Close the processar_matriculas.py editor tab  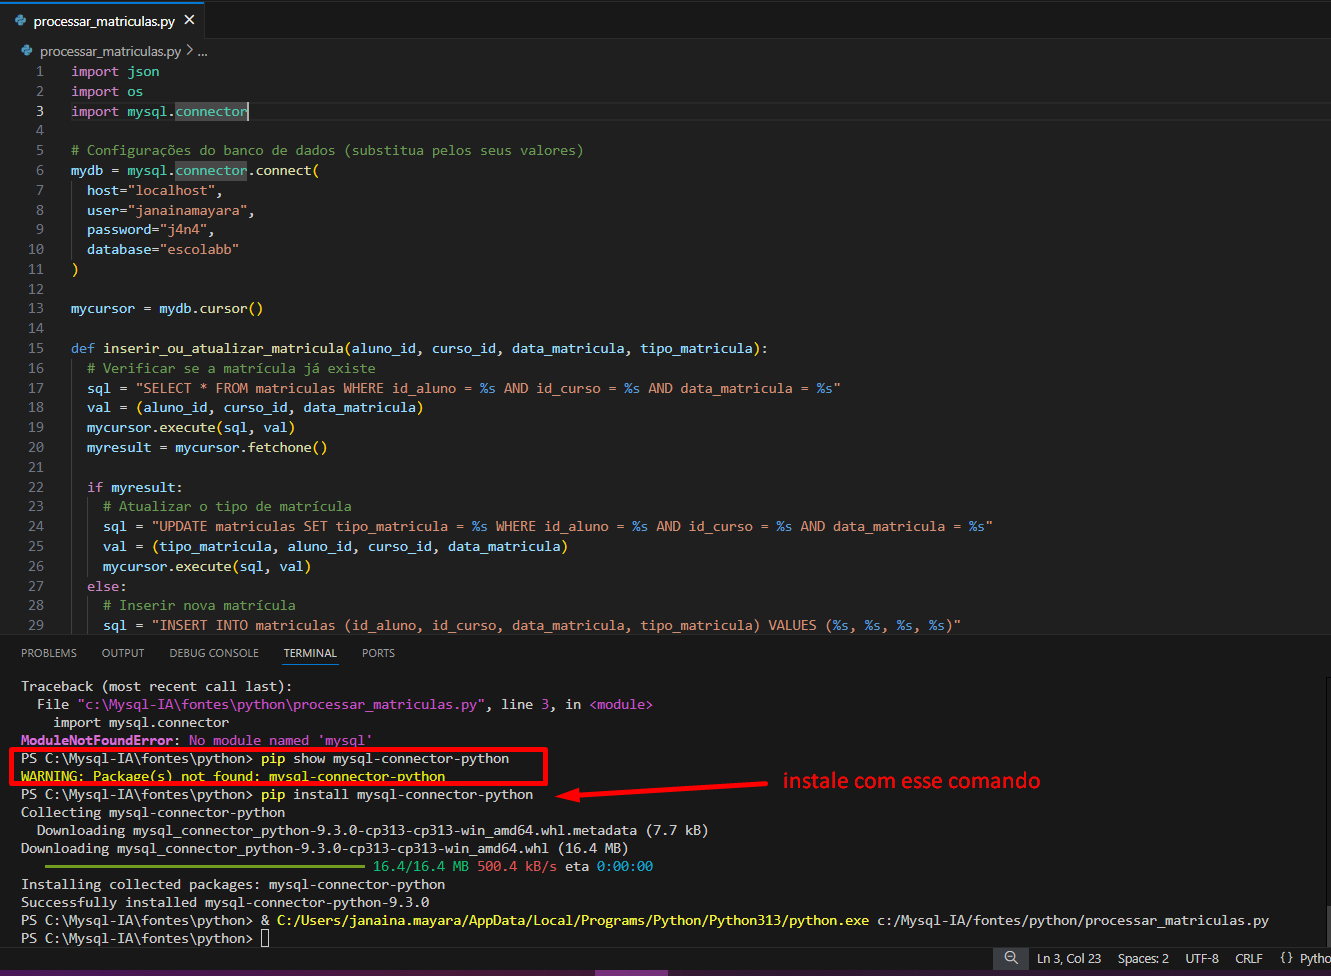190,20
